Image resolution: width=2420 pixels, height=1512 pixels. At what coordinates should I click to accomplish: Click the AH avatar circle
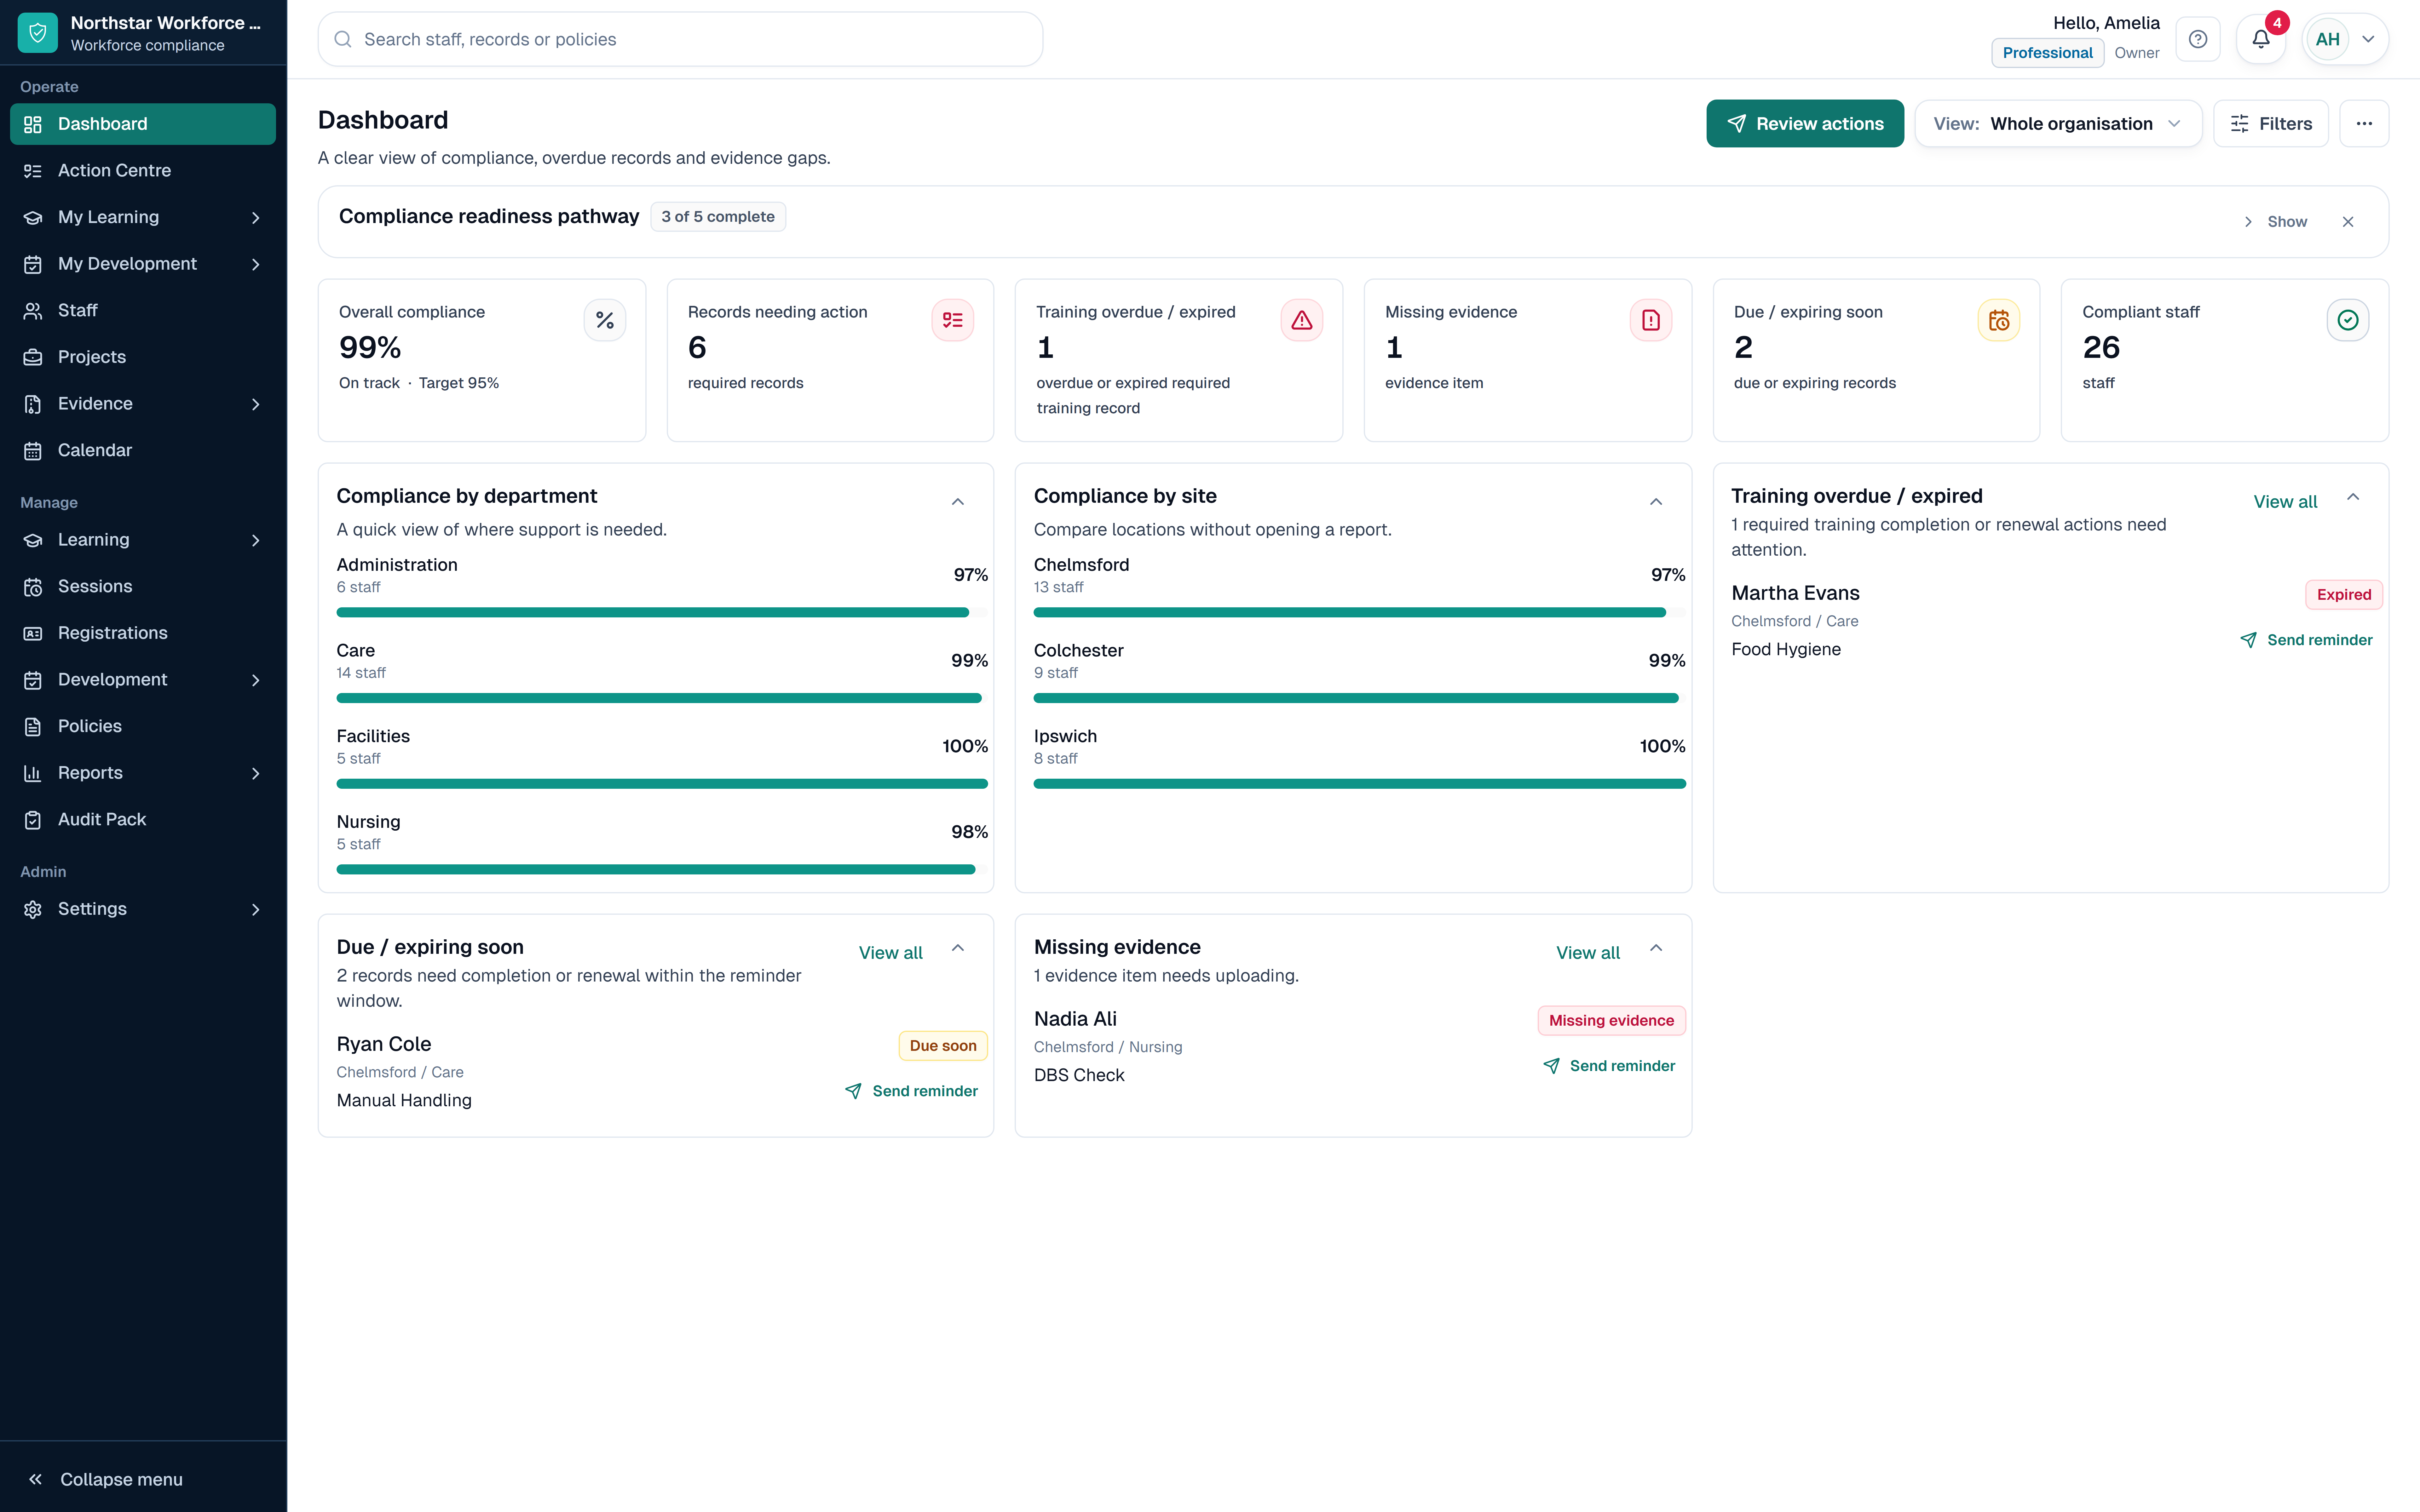click(2328, 39)
